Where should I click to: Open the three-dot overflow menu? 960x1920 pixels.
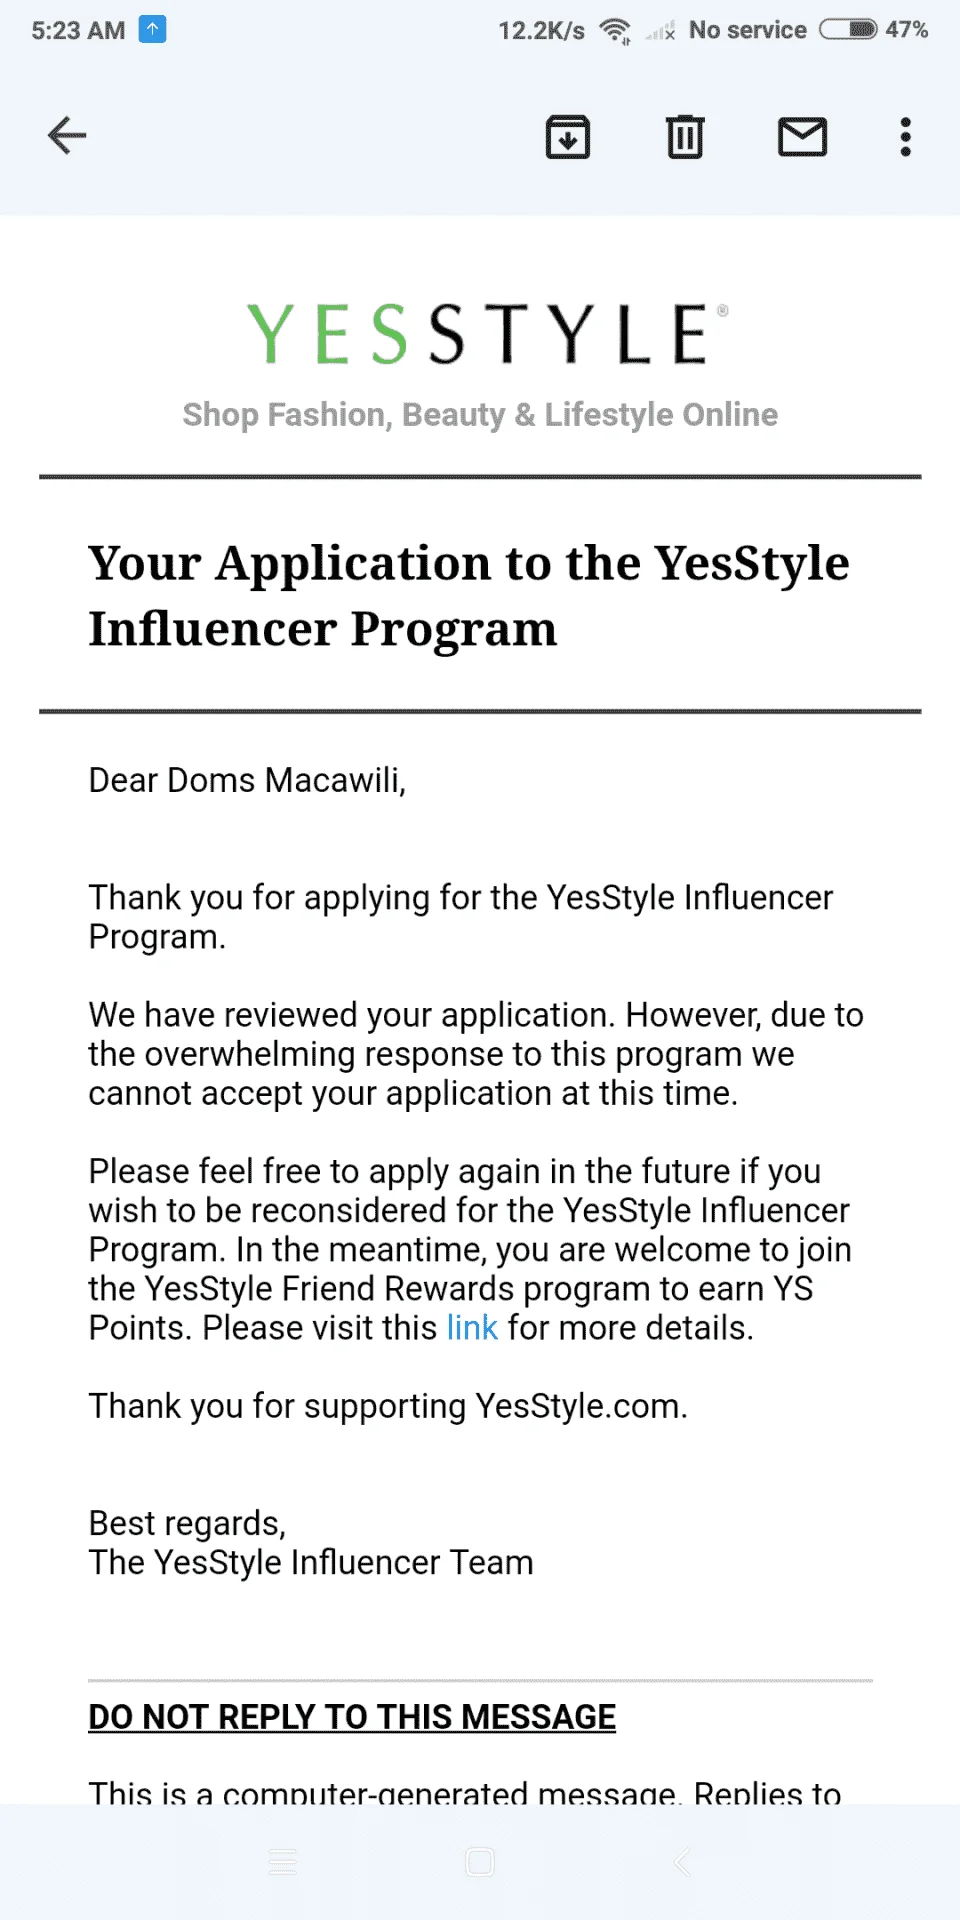point(906,137)
